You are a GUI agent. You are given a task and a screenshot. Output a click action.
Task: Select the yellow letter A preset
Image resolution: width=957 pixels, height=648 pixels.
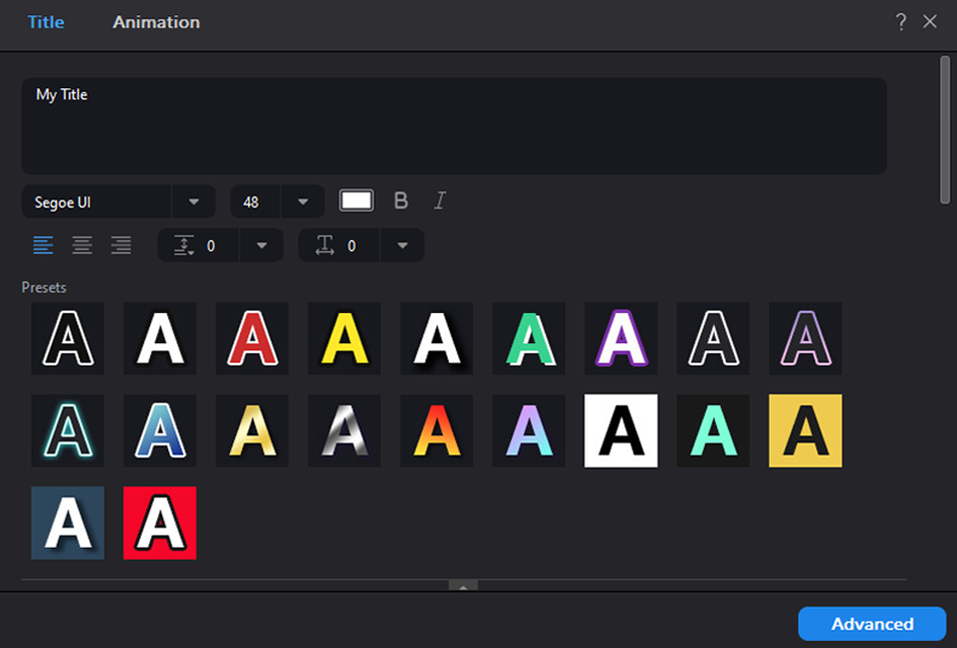344,339
